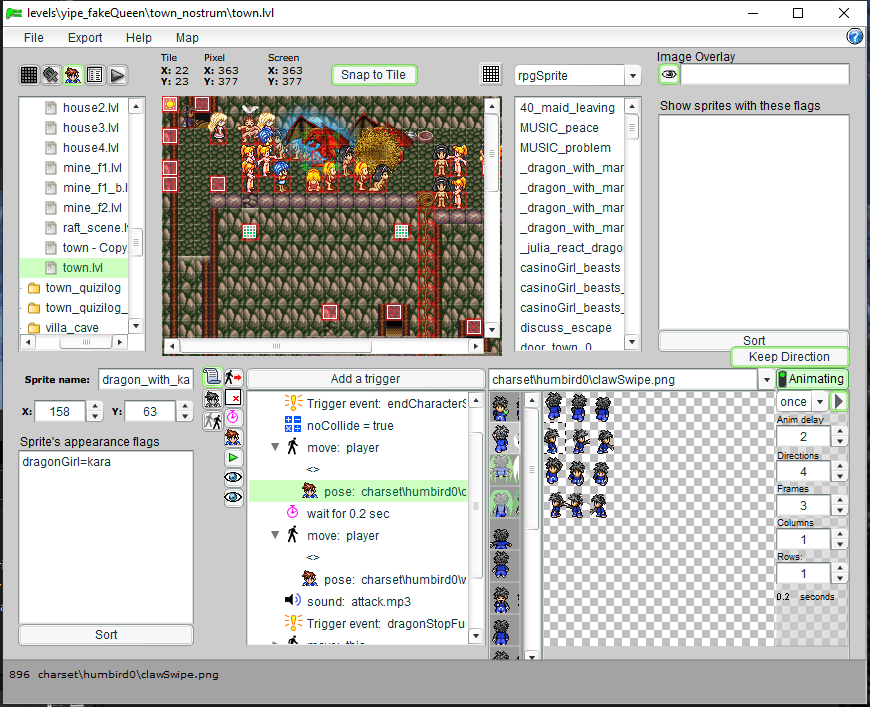The image size is (870, 707).
Task: Click the blue help icon at top right
Action: point(855,37)
